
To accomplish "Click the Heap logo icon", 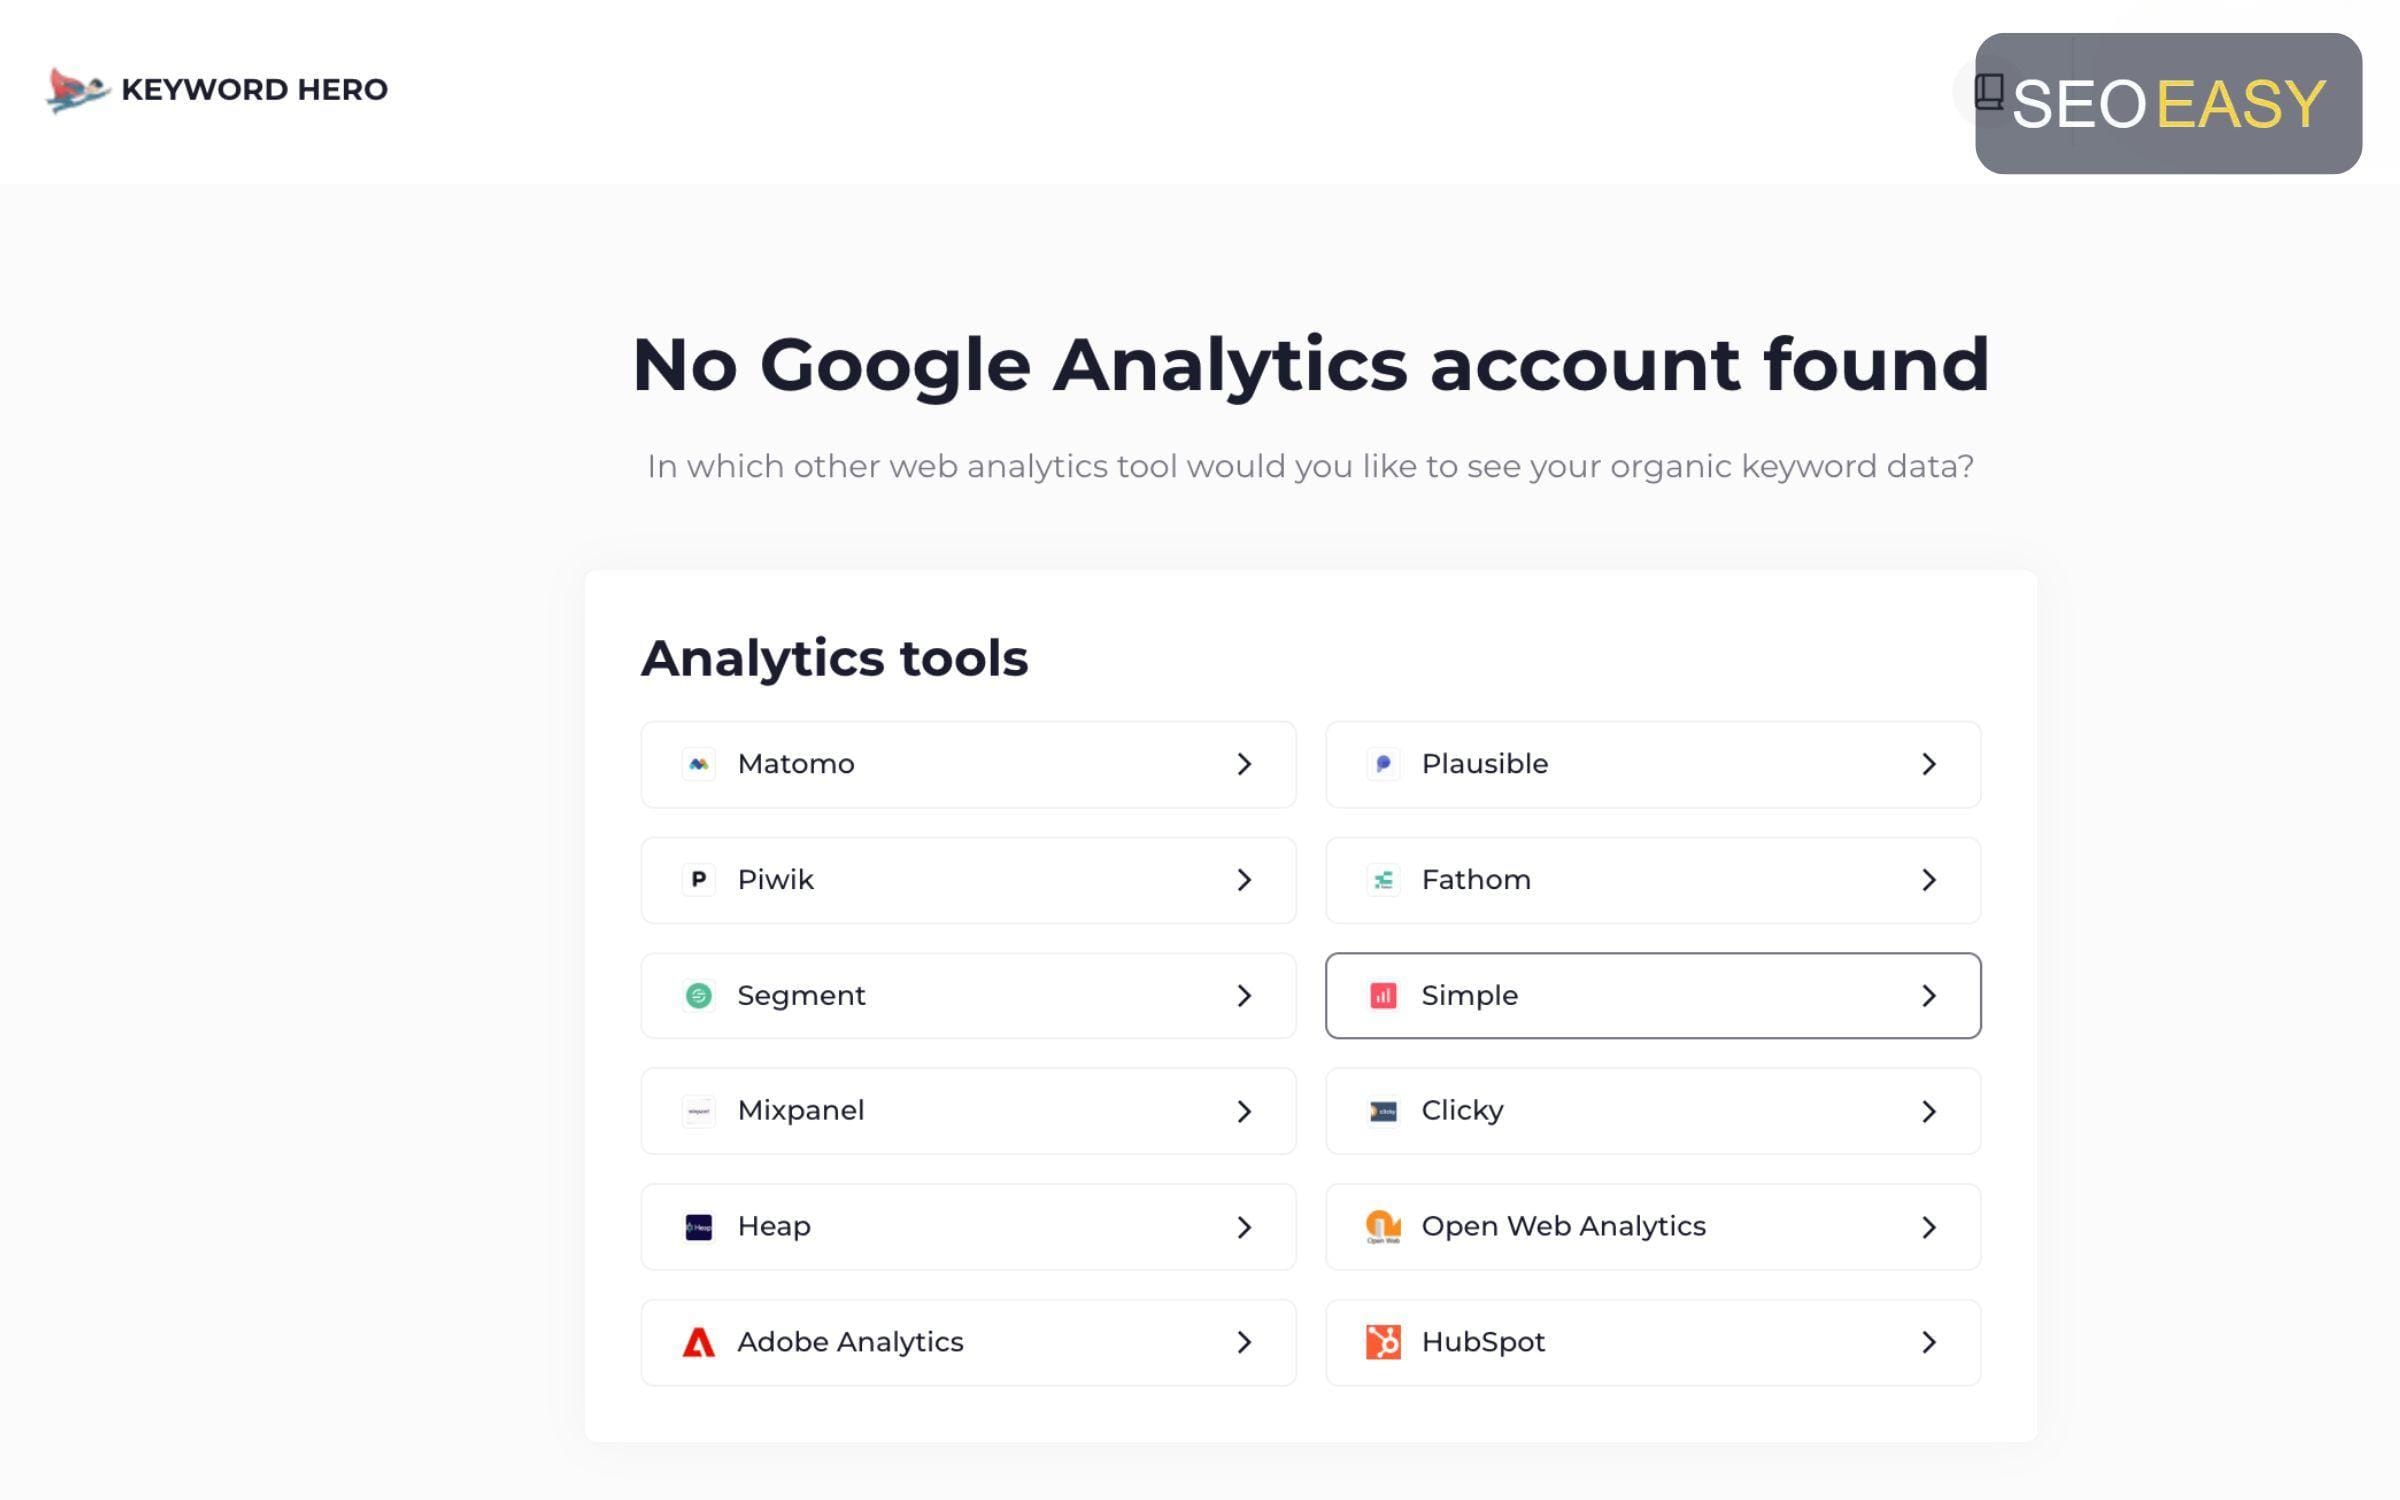I will 698,1226.
